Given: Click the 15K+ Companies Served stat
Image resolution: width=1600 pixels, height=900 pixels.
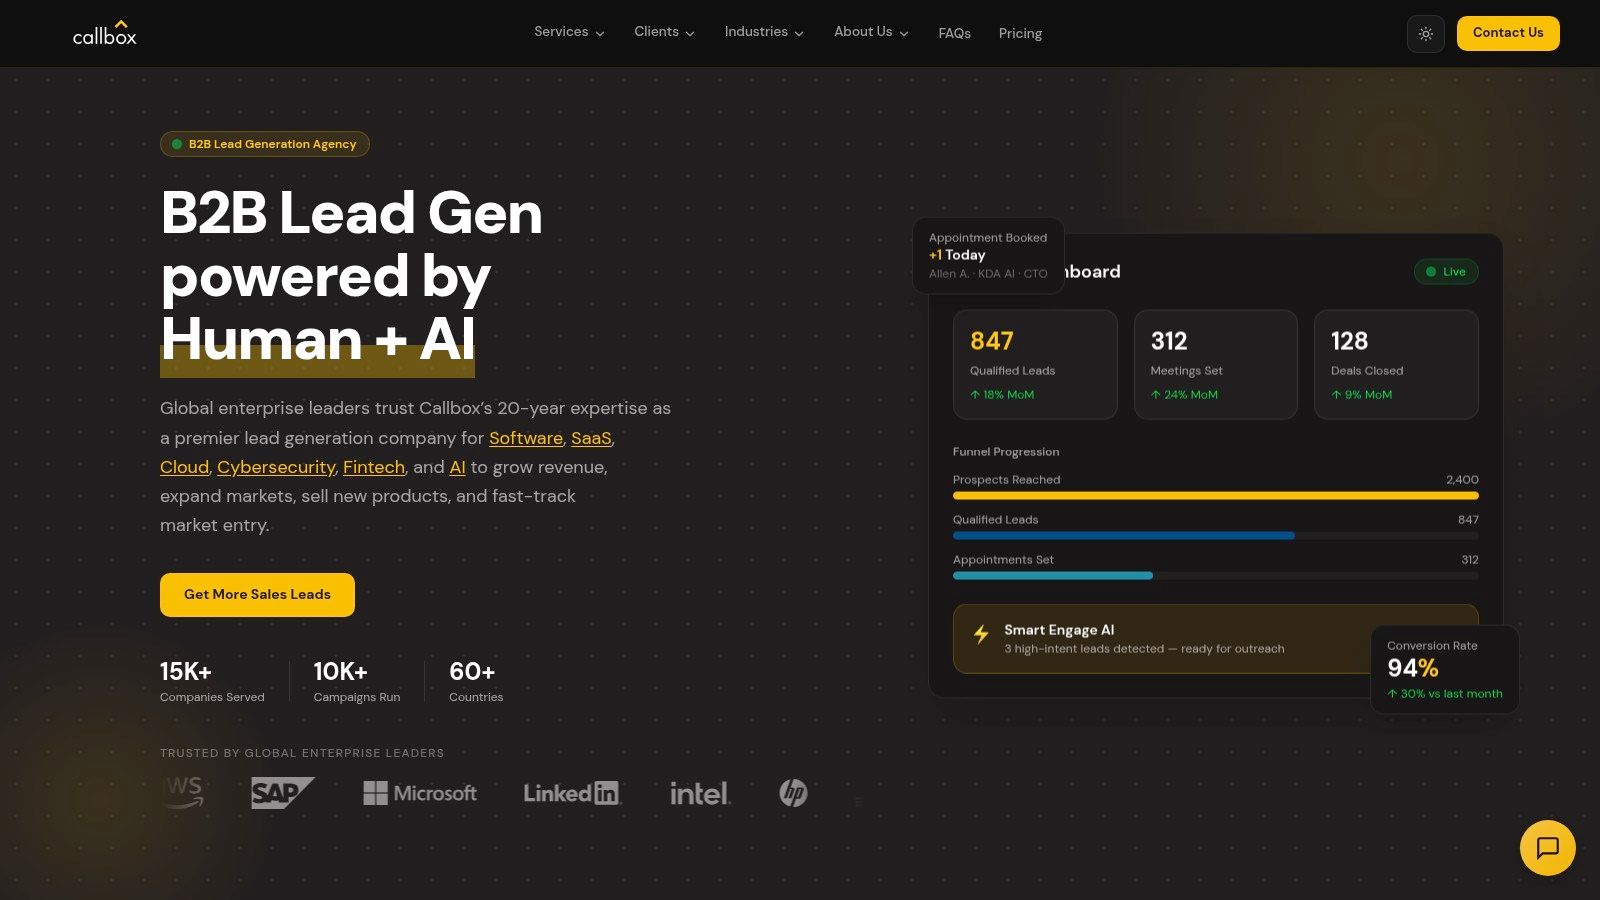Looking at the screenshot, I should point(212,681).
